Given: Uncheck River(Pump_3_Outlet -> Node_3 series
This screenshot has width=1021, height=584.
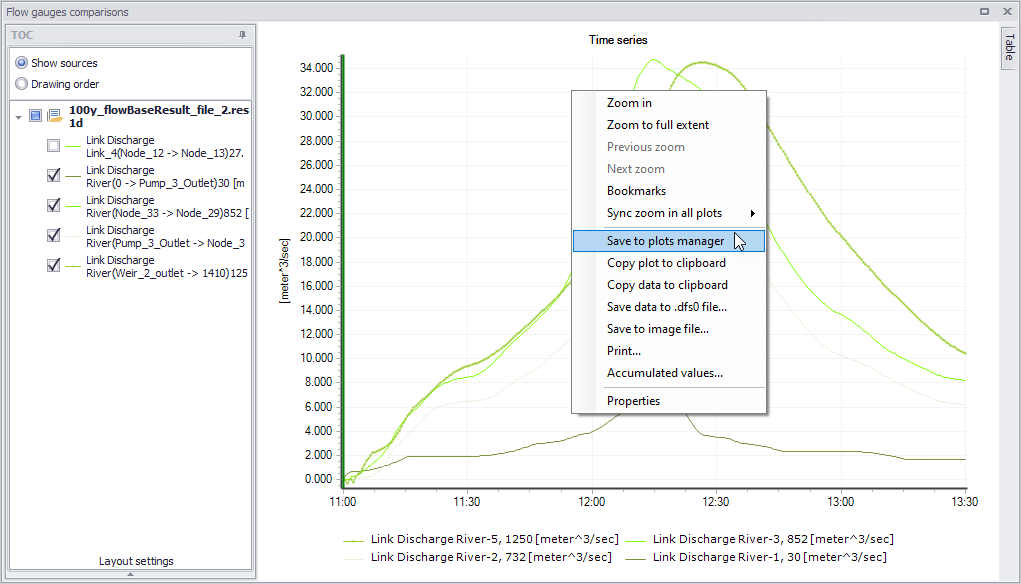Looking at the screenshot, I should point(53,235).
